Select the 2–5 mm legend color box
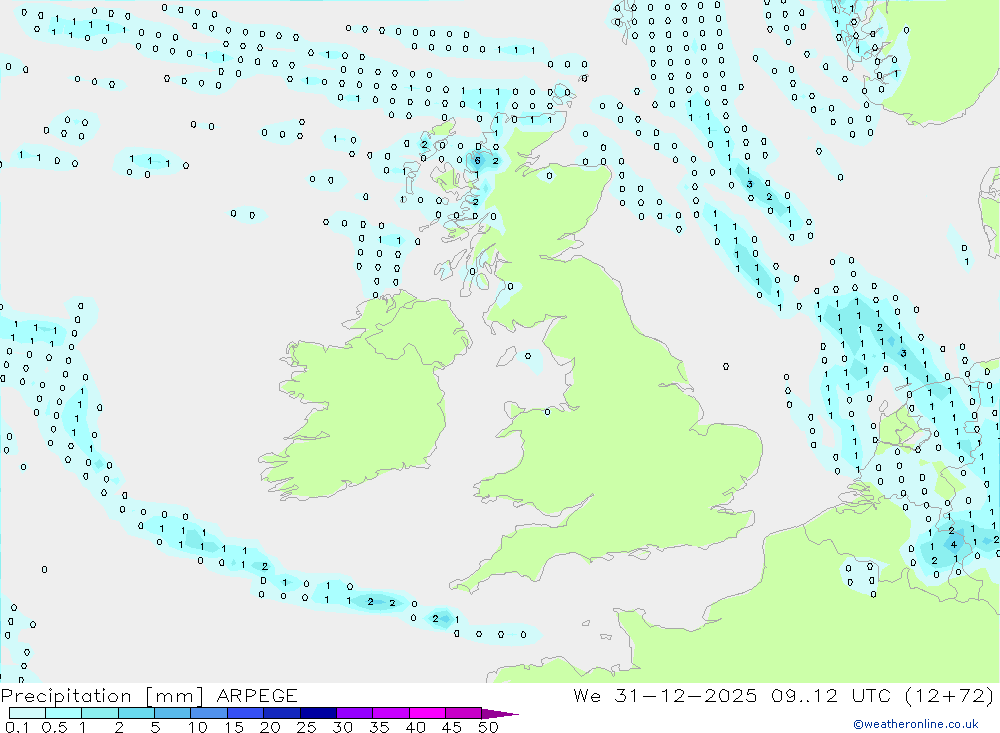Viewport: 1000px width, 733px height. point(136,713)
